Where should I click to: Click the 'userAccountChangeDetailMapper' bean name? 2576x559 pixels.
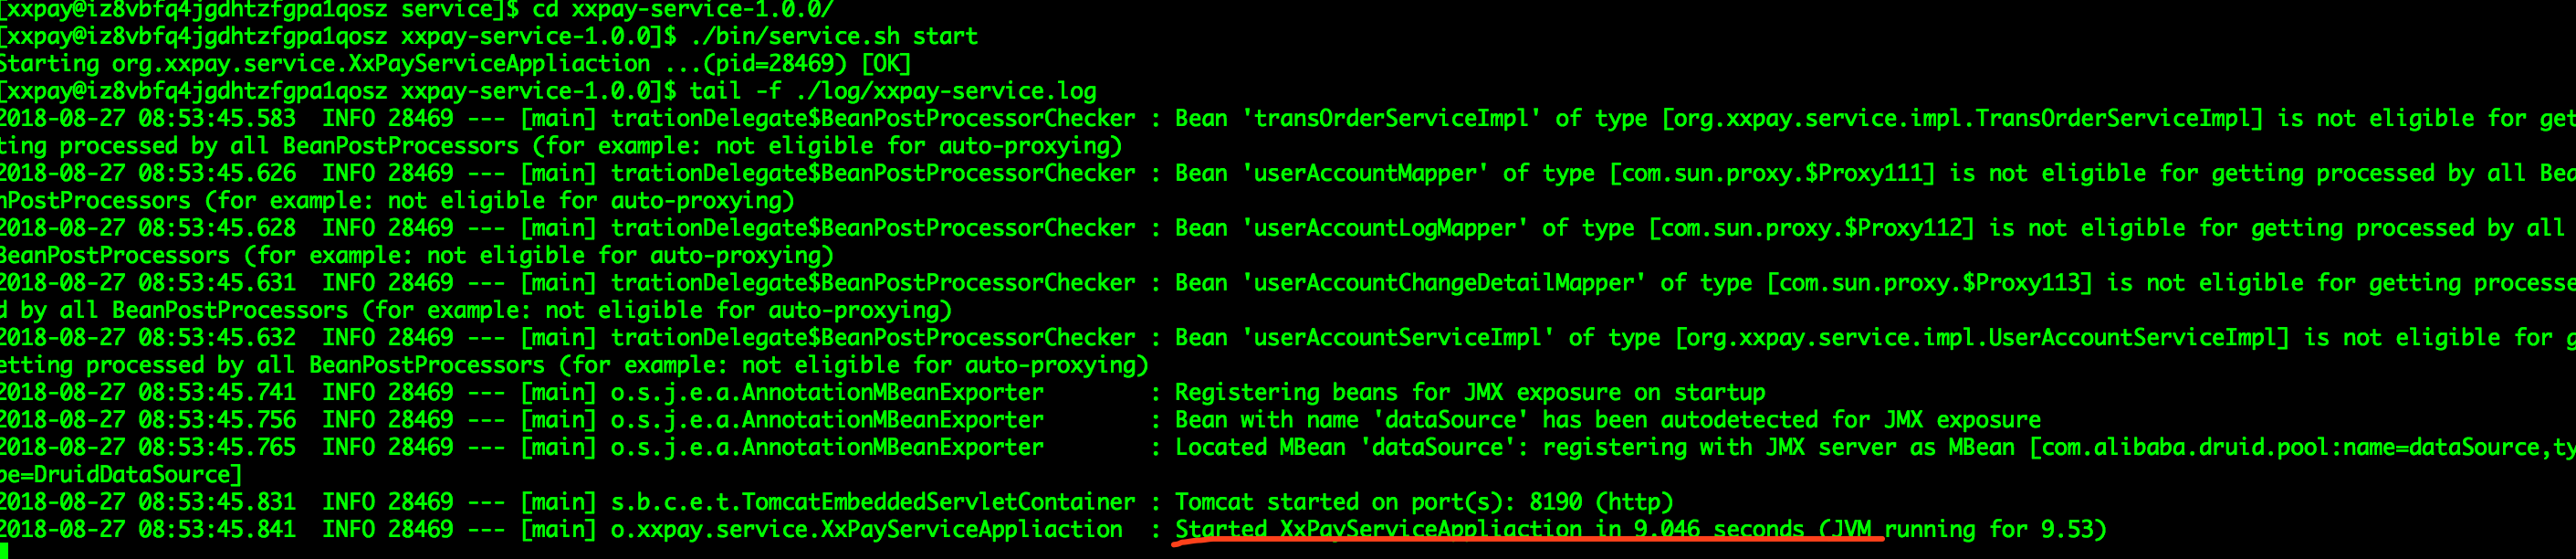click(x=1444, y=283)
